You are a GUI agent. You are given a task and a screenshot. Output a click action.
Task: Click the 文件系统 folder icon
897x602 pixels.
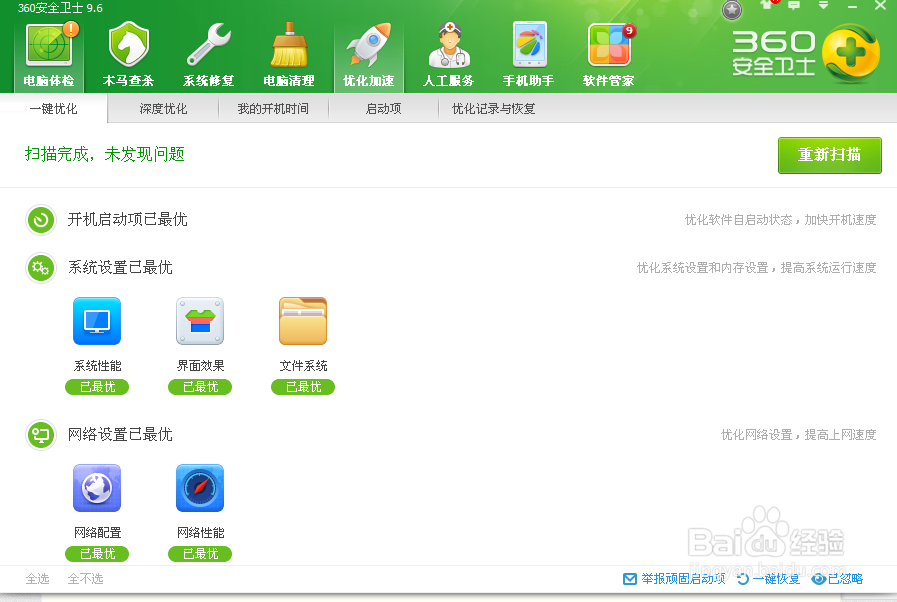(303, 321)
